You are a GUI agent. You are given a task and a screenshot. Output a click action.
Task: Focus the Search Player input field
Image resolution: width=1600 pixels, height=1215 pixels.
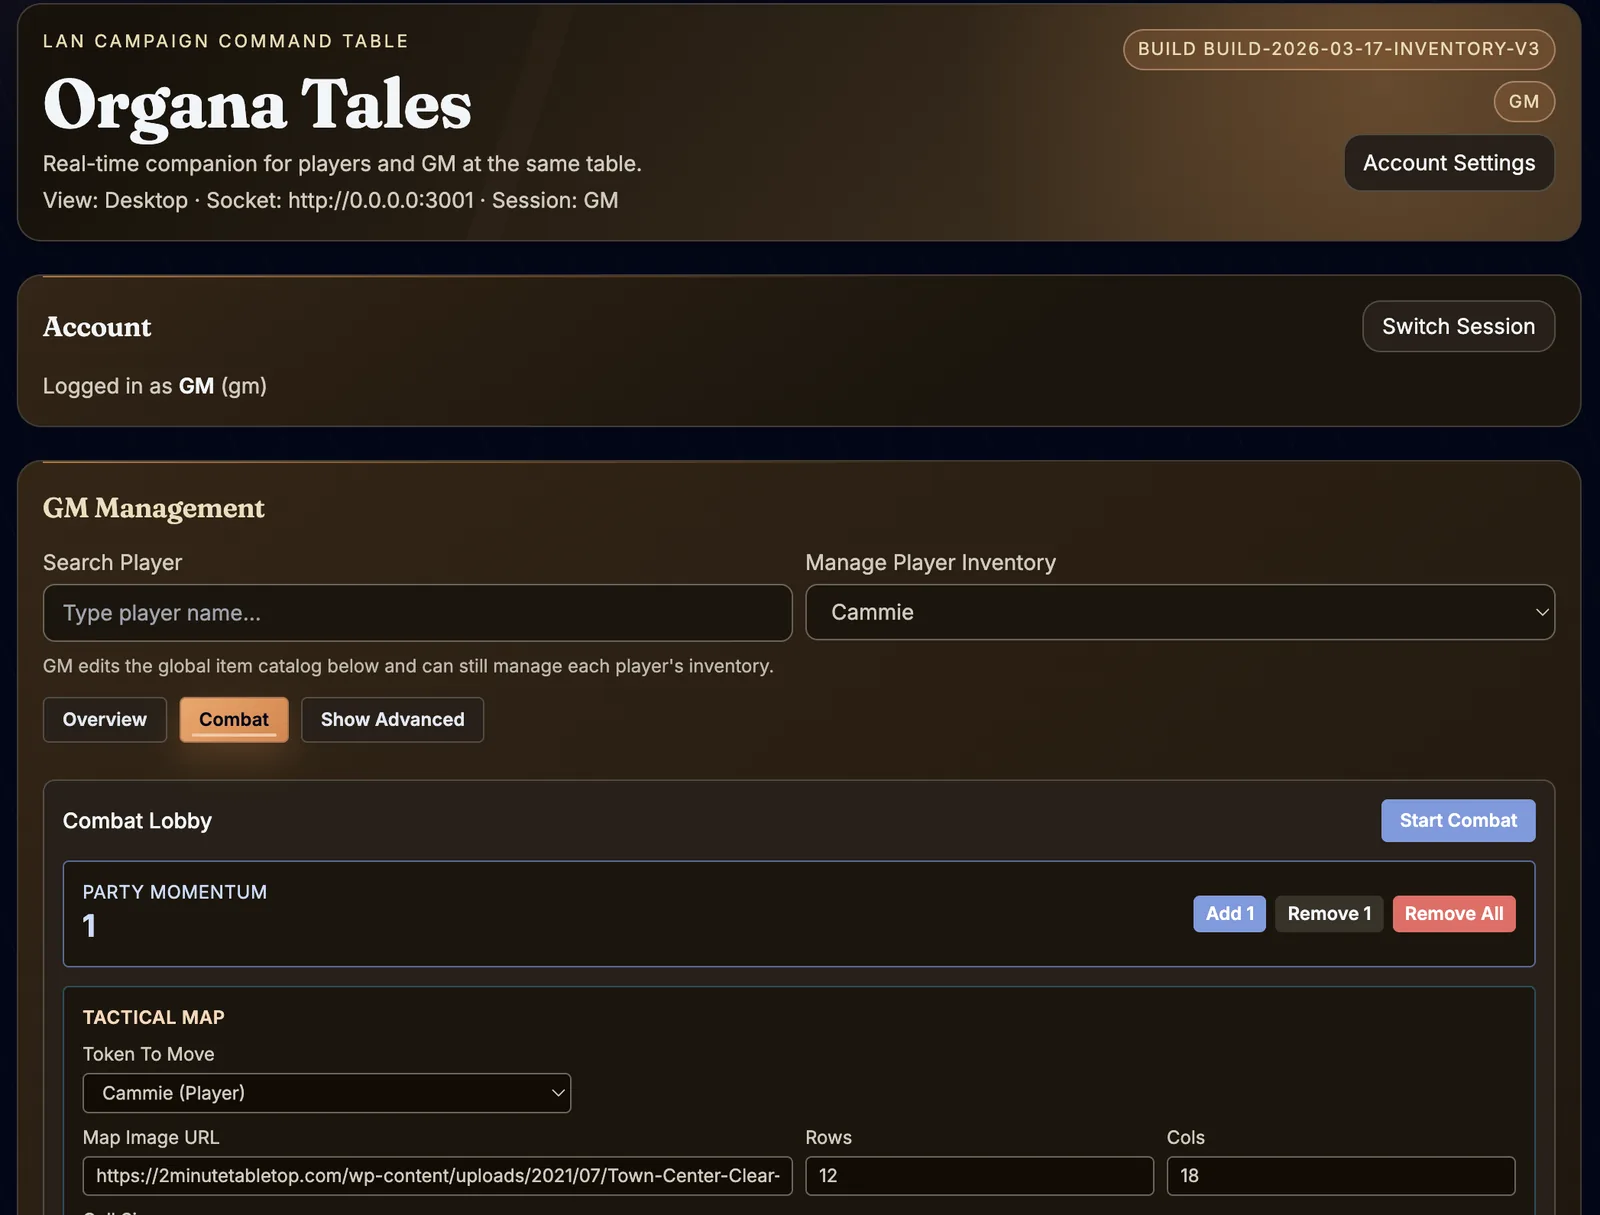click(x=418, y=613)
